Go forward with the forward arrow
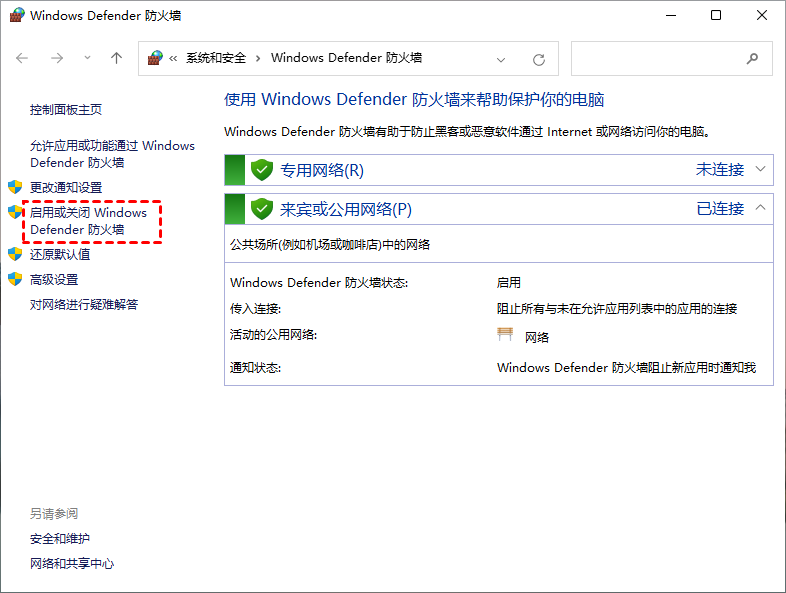This screenshot has height=593, width=786. [57, 58]
